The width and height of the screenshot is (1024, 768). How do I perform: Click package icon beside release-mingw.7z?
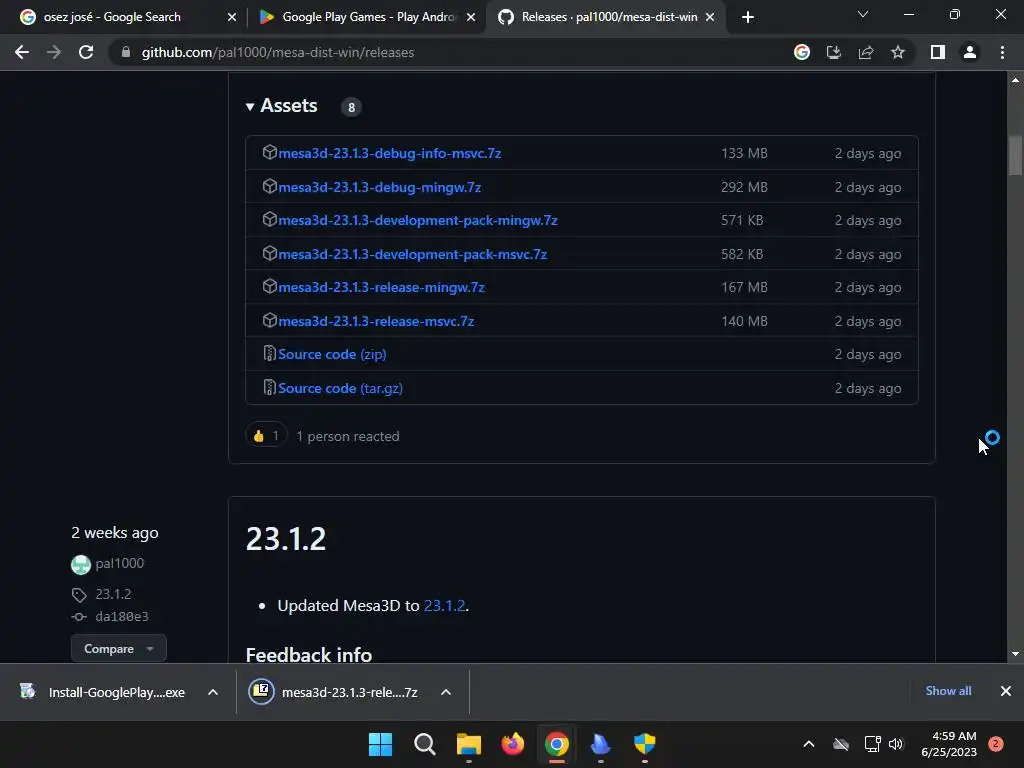point(269,286)
